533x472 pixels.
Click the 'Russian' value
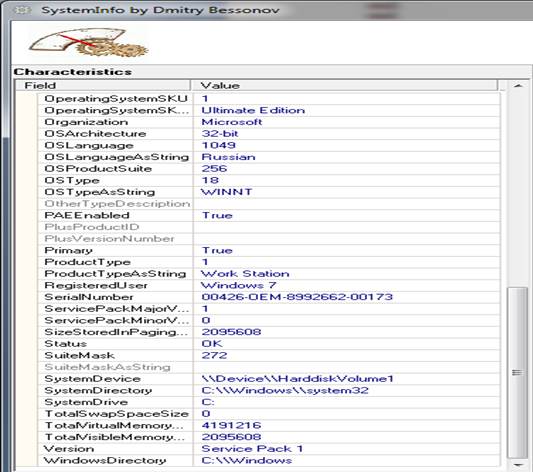click(228, 157)
